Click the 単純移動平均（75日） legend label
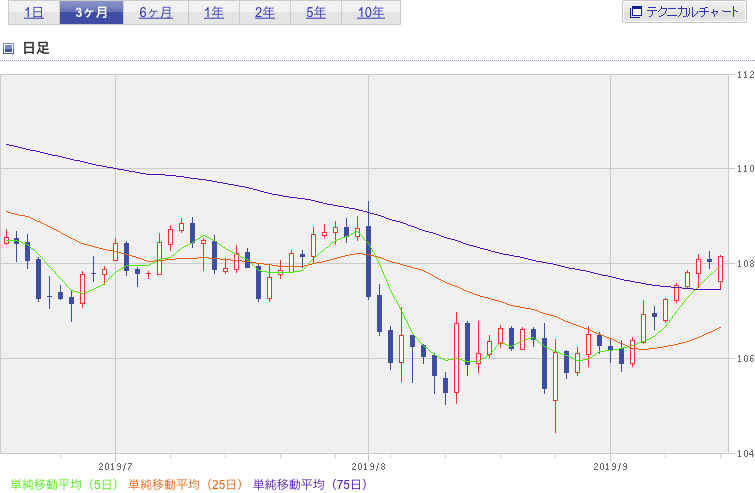The image size is (755, 493). (x=310, y=484)
